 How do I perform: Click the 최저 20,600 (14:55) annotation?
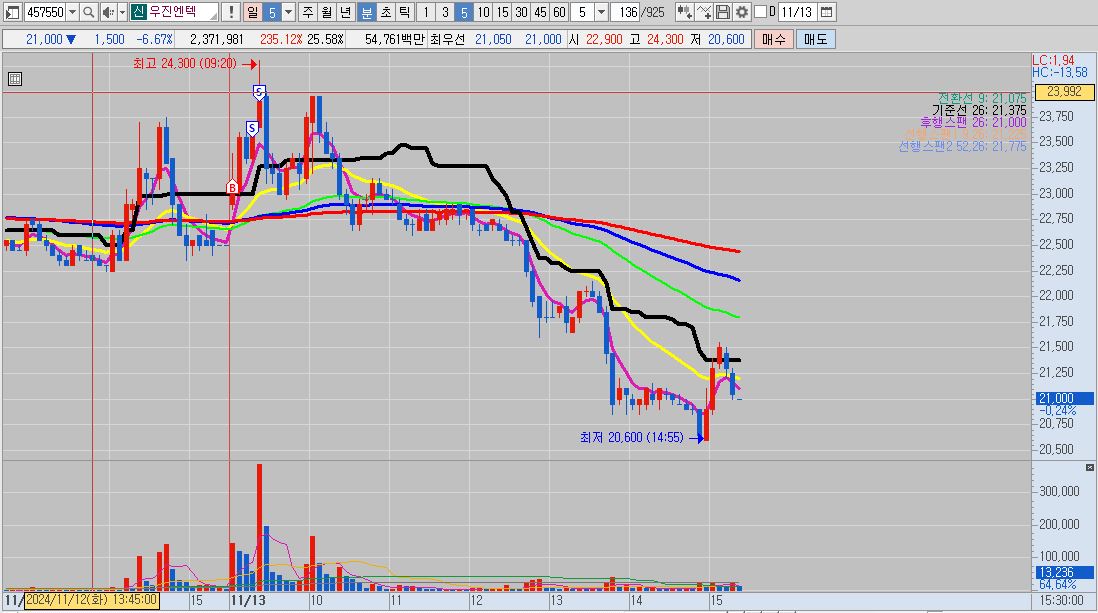tap(632, 438)
